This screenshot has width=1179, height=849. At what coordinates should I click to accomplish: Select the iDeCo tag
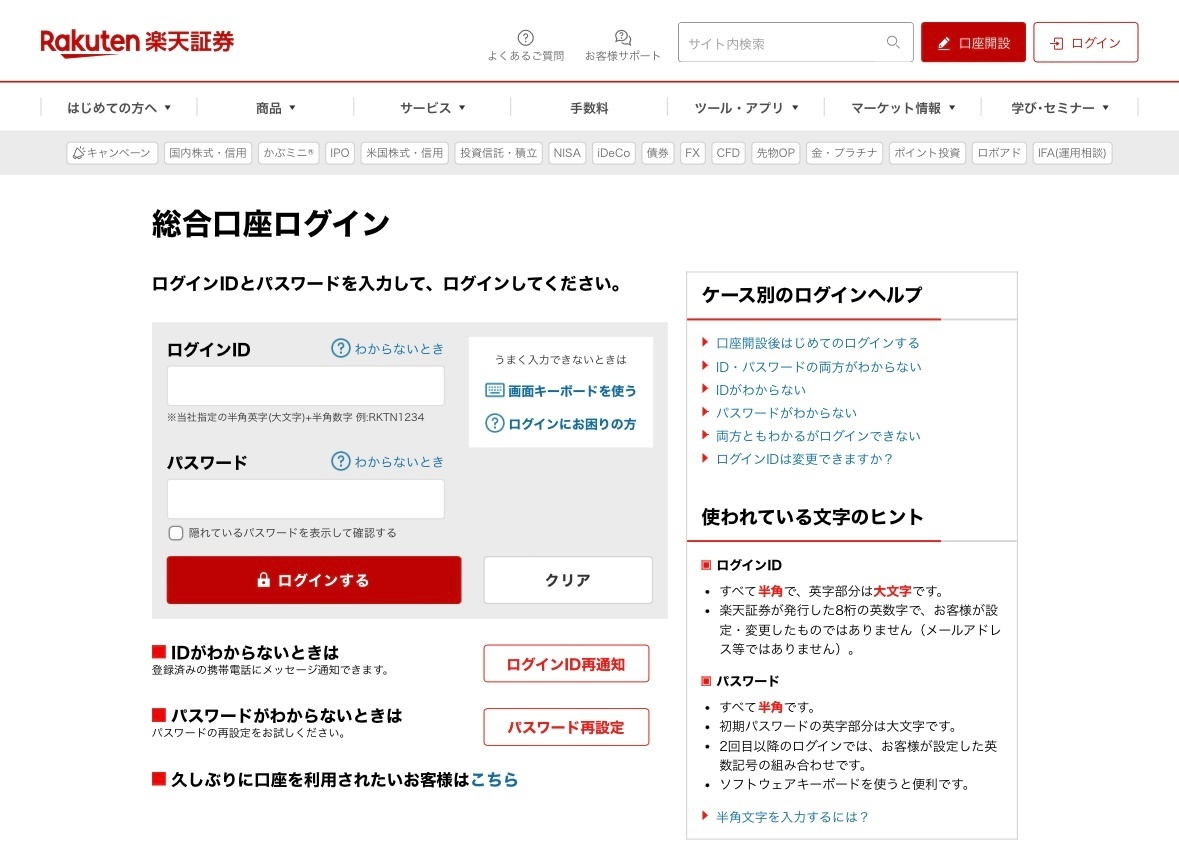pos(614,153)
